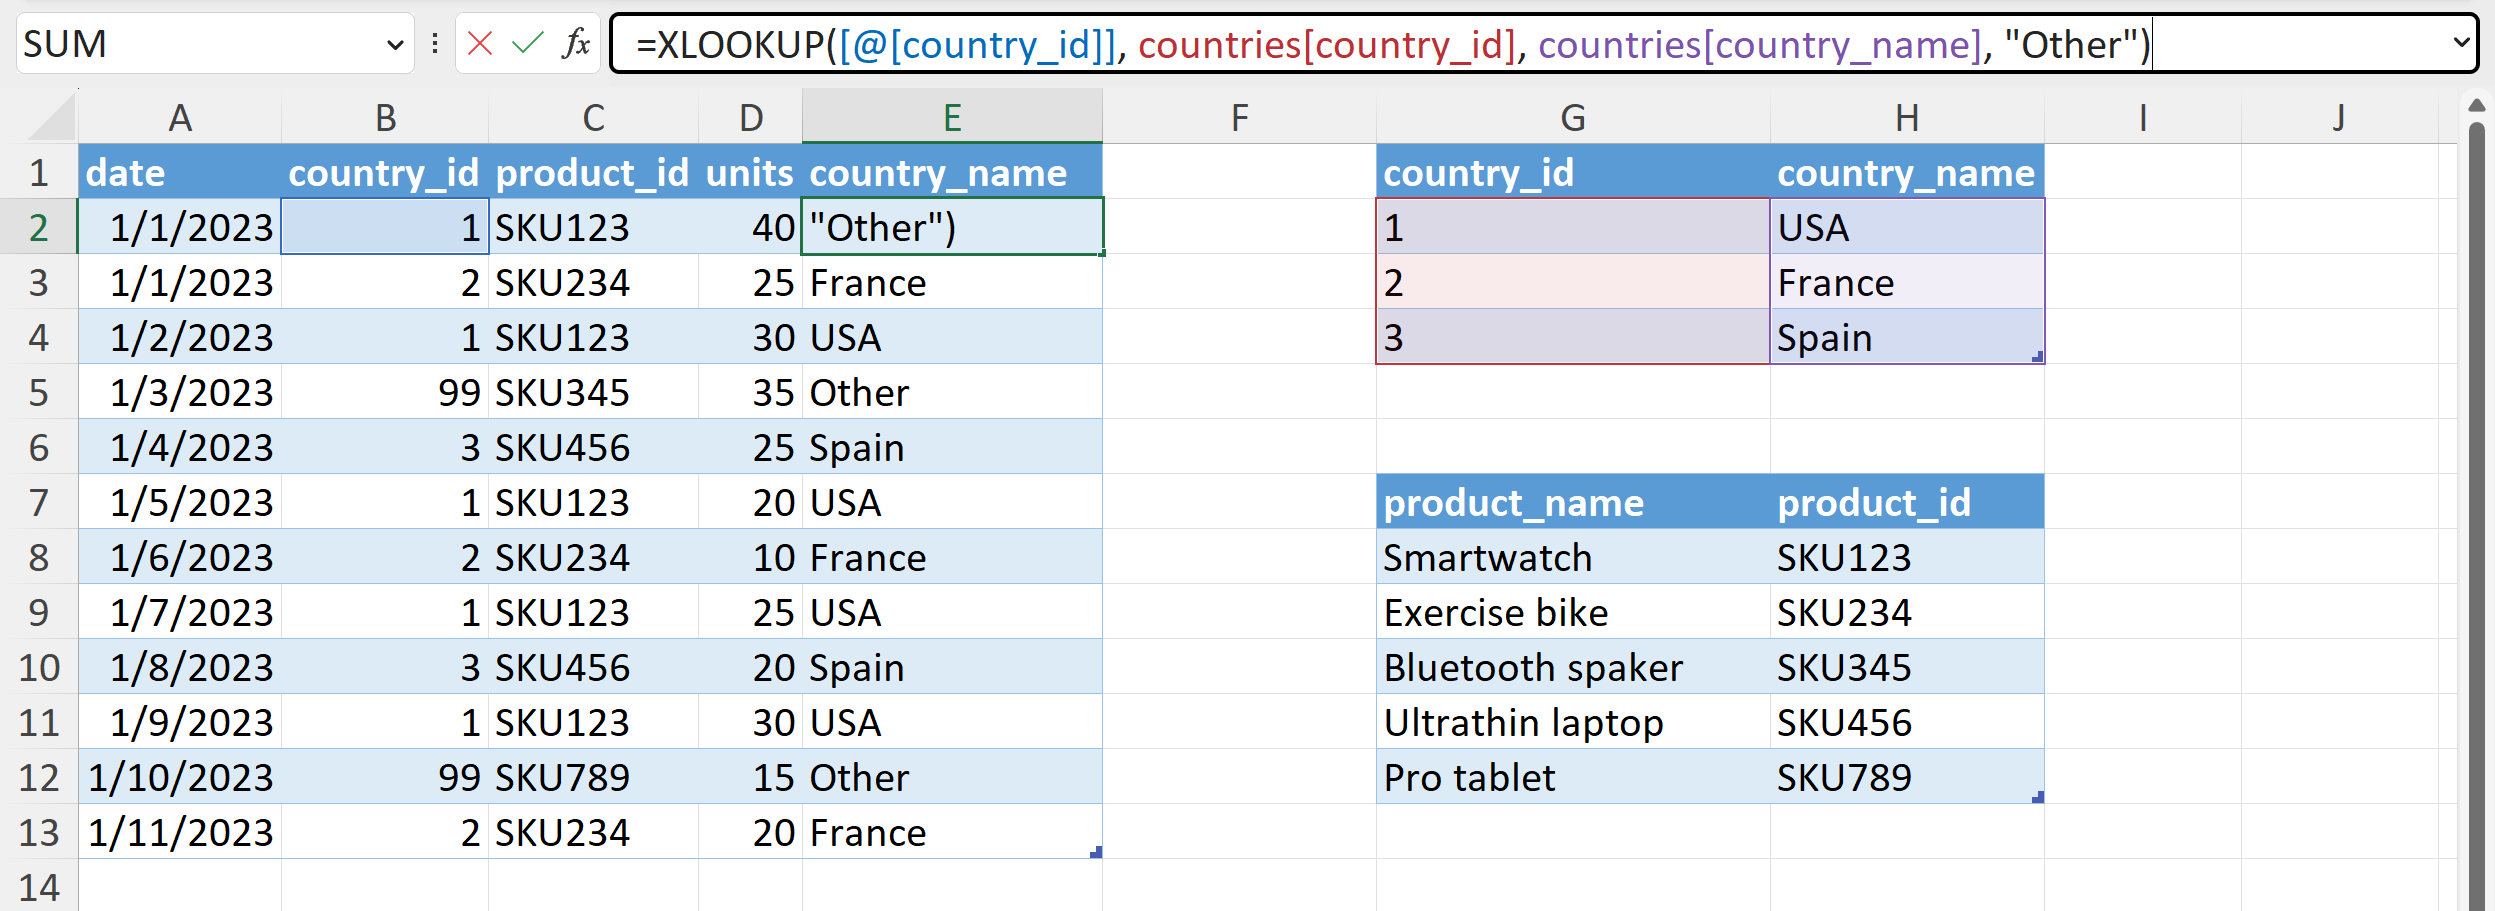Open the Name Box dropdown
This screenshot has height=911, width=2495.
395,44
